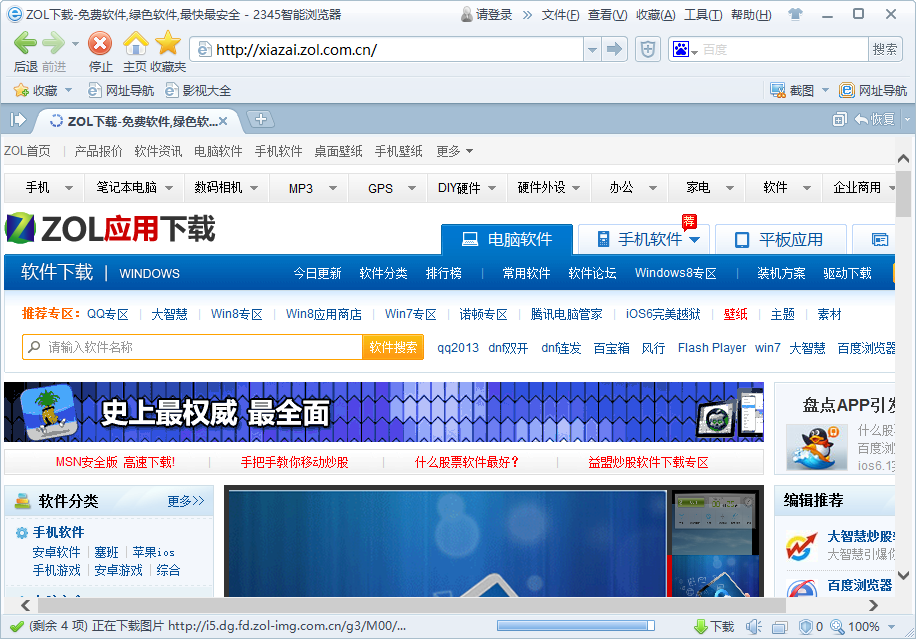Mute audio with the speaker status bar icon
This screenshot has width=916, height=639.
(753, 626)
